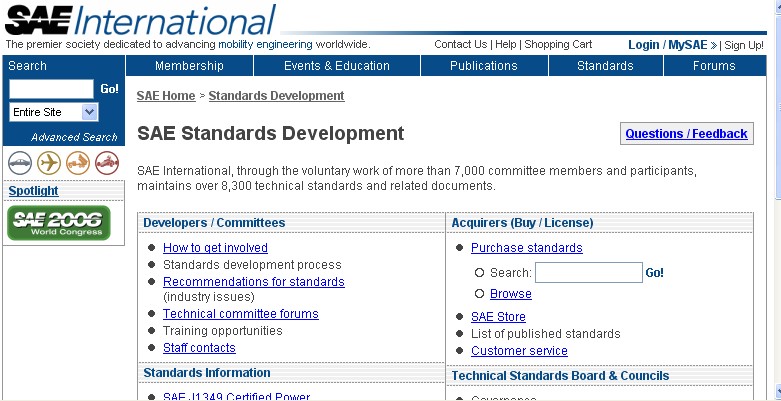Open the commercial vehicle icon section
781x401 pixels.
coord(78,163)
